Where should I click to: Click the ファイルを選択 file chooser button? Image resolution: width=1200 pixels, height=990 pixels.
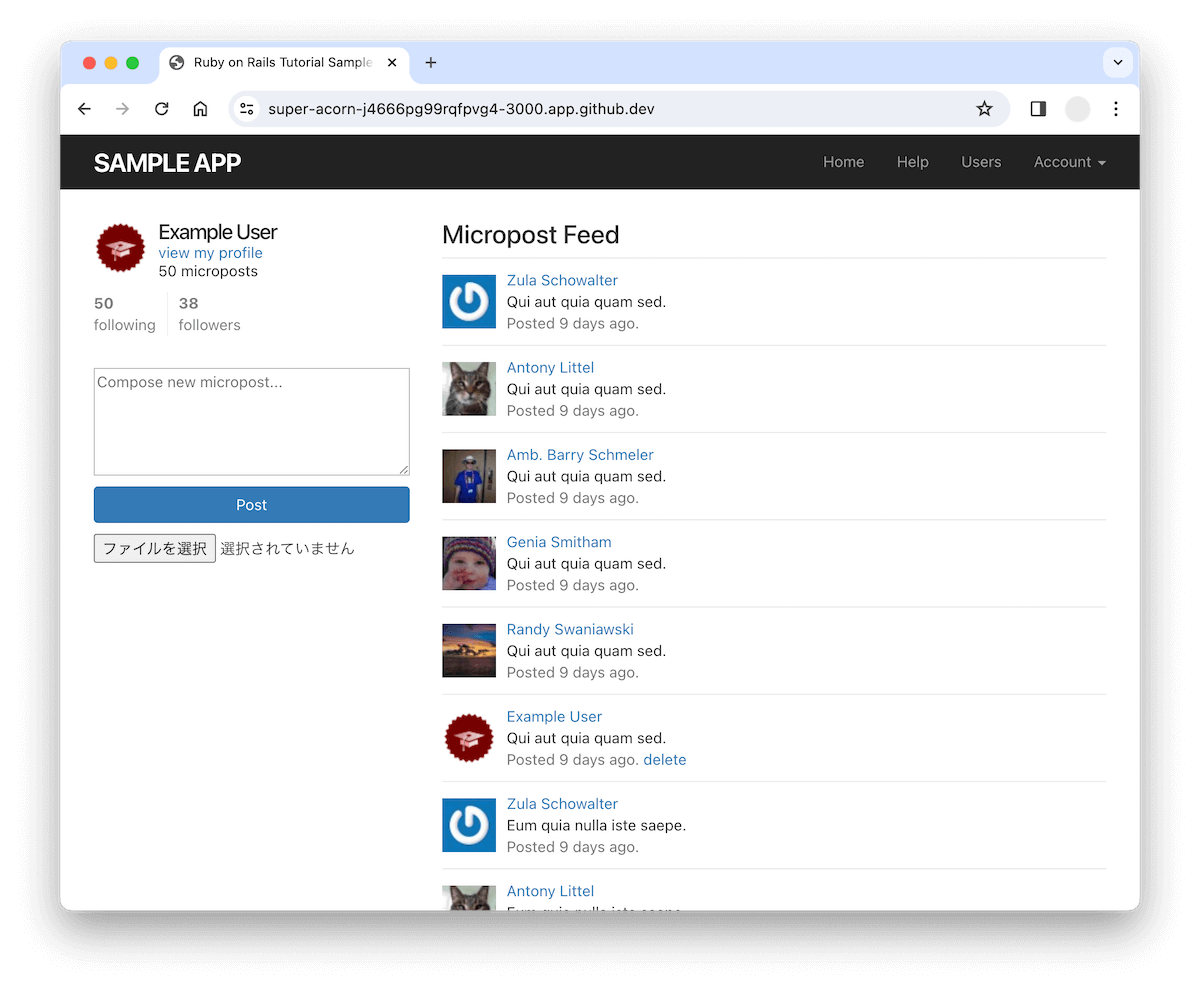coord(155,548)
